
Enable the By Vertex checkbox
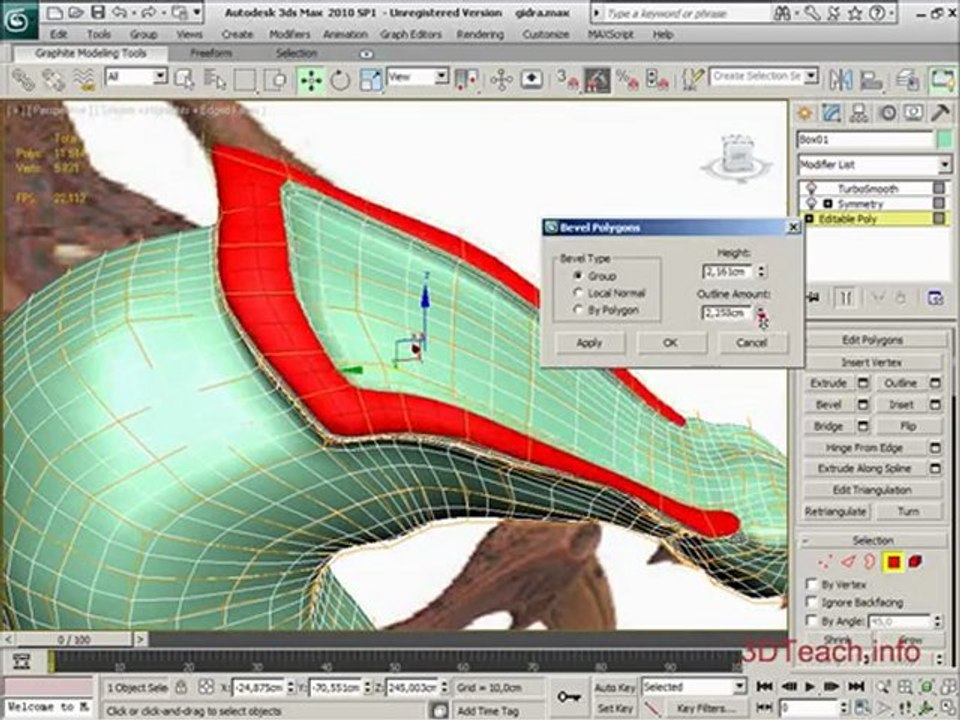[811, 584]
